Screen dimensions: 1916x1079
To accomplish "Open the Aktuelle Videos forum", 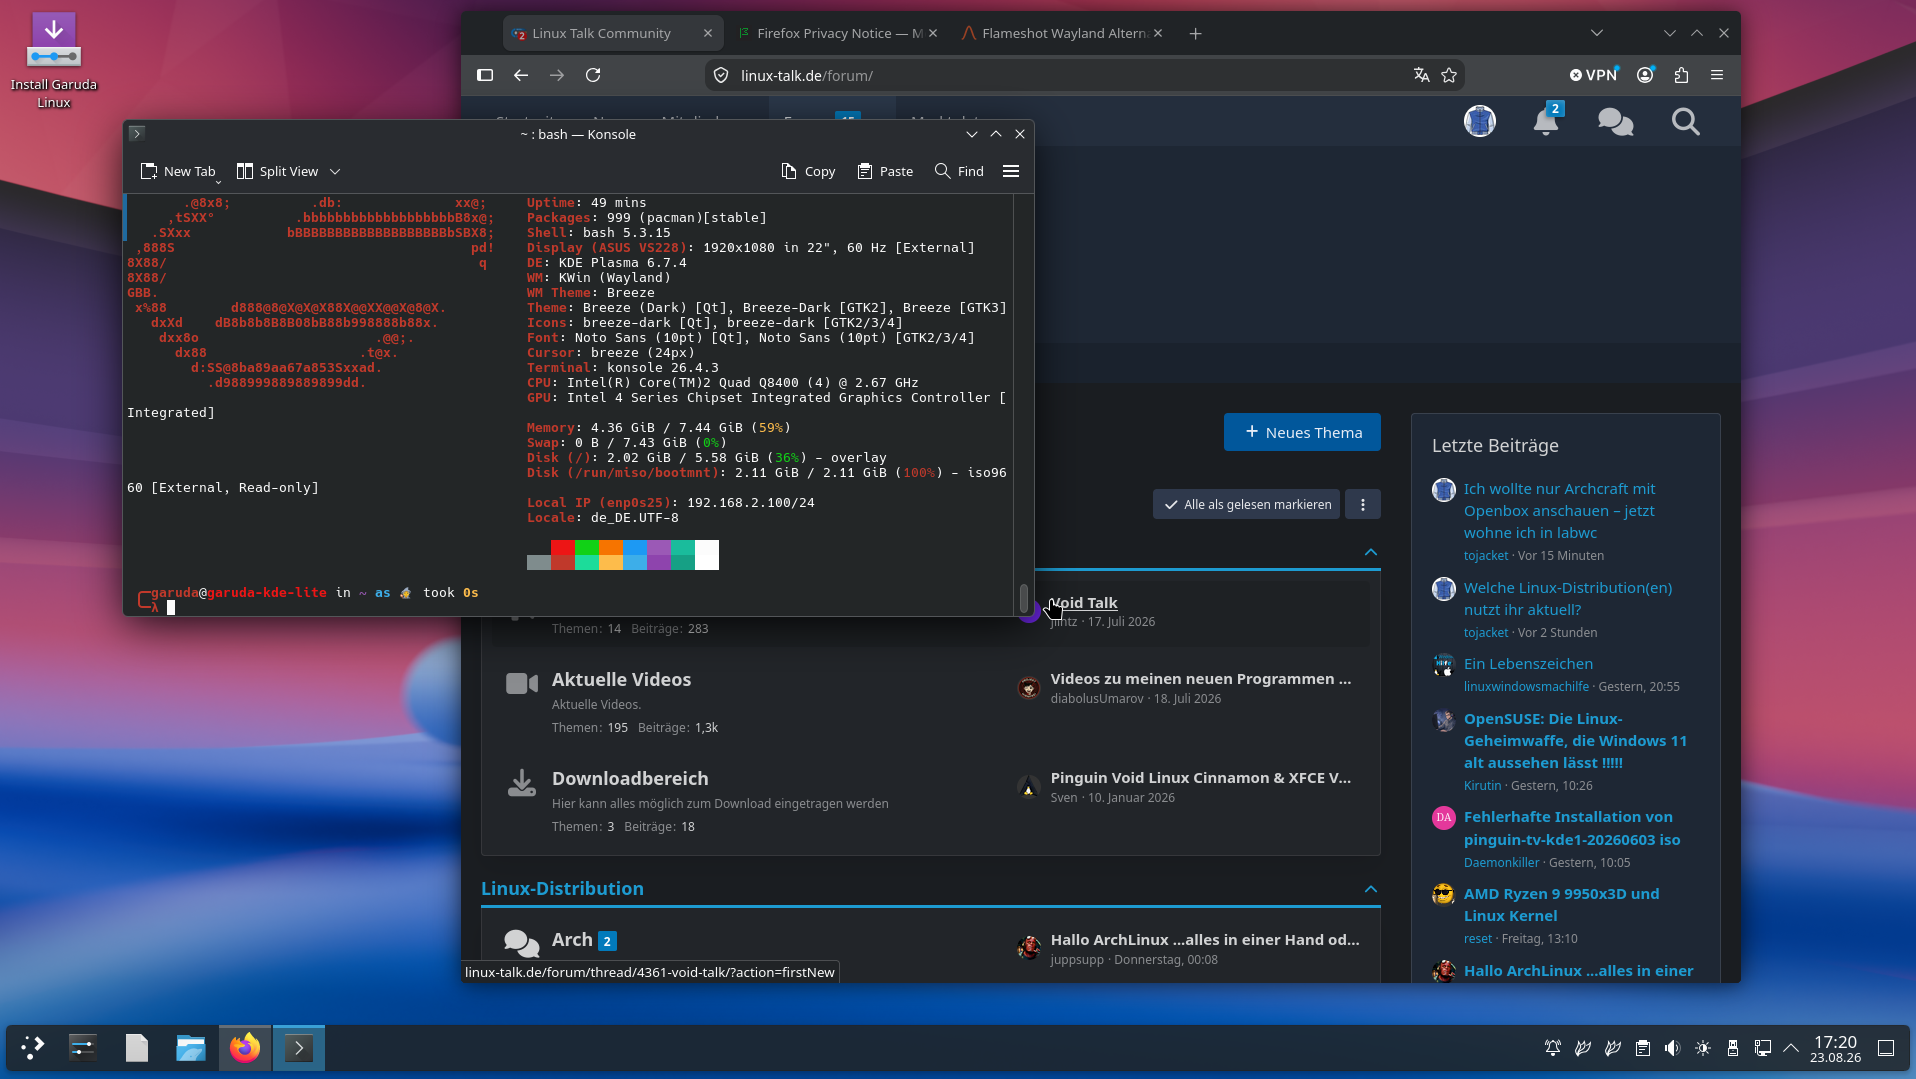I will pyautogui.click(x=621, y=680).
